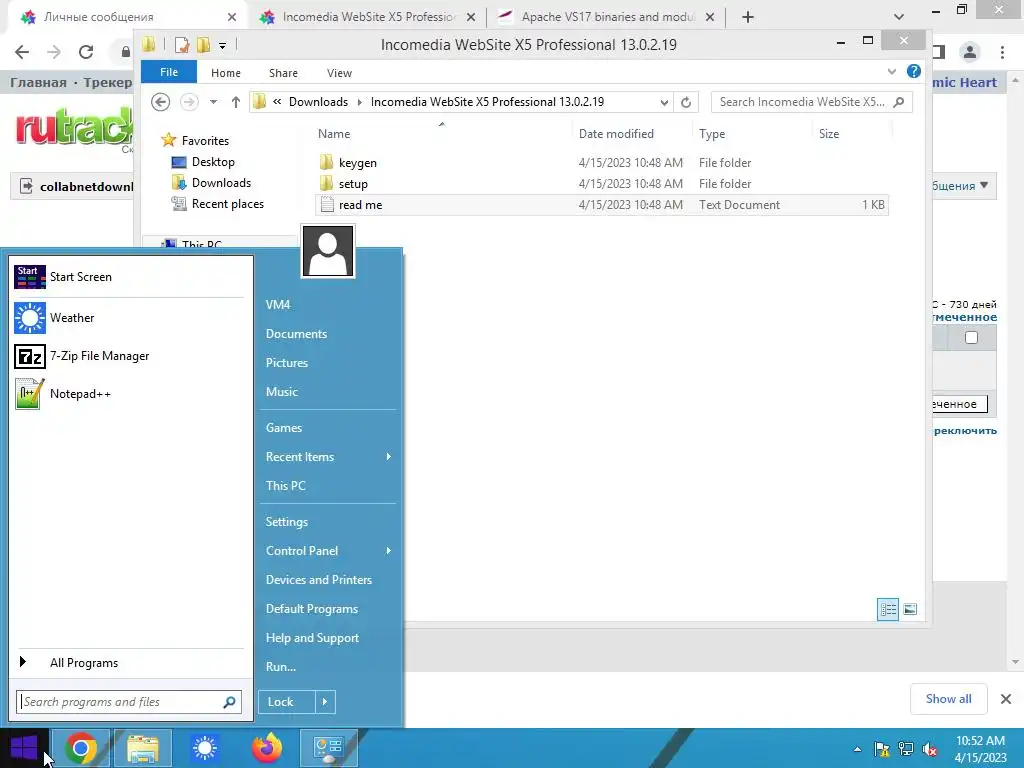Switch to the Share ribbon tab
Viewport: 1024px width, 768px height.
(x=283, y=73)
